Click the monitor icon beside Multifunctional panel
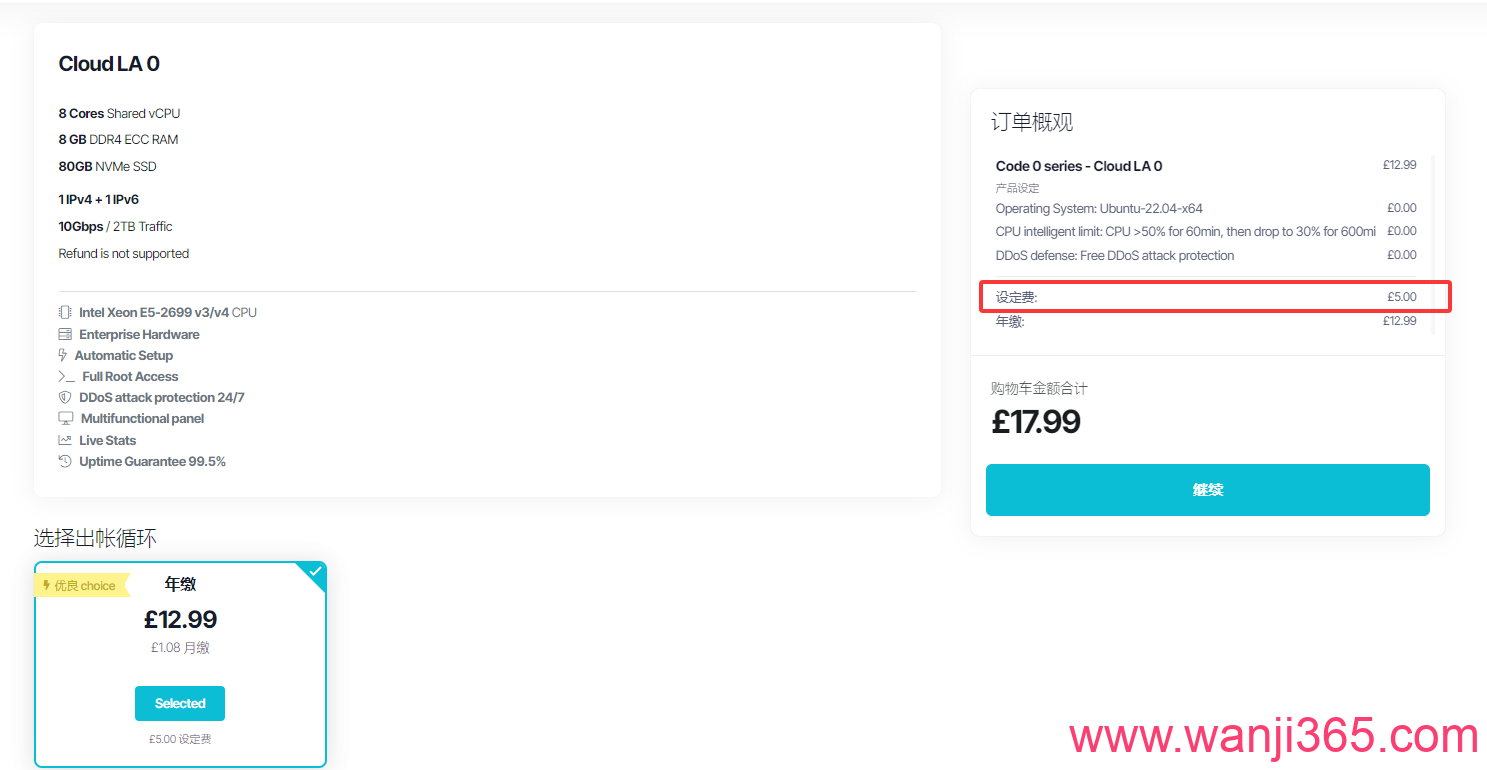Viewport: 1487px width, 770px height. (66, 419)
